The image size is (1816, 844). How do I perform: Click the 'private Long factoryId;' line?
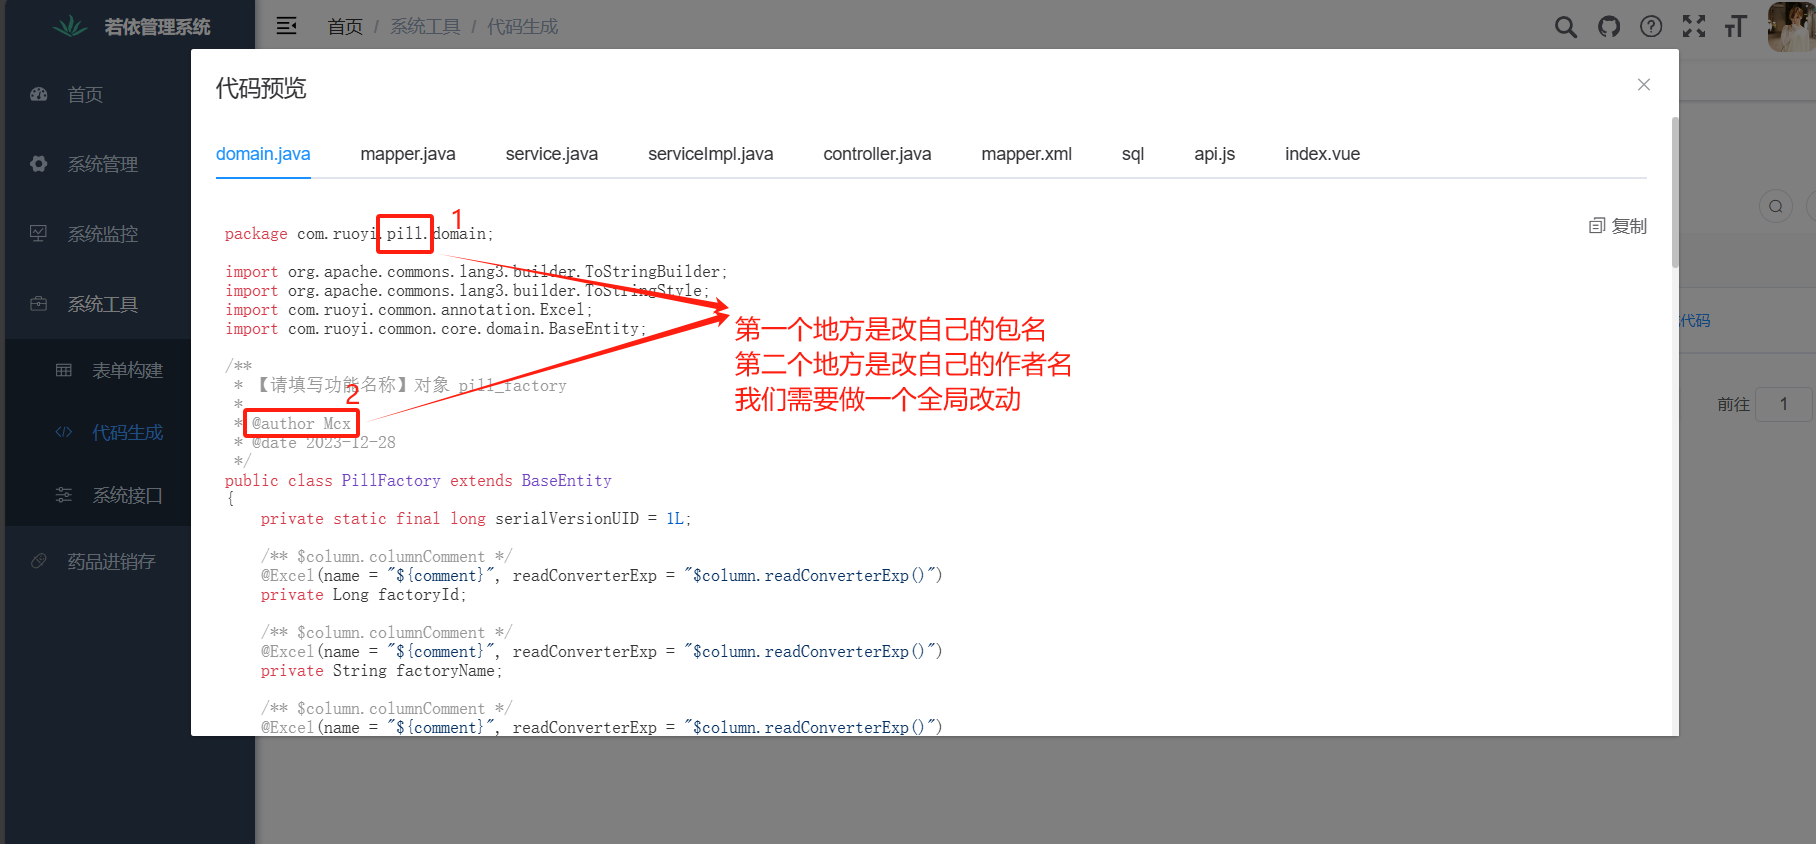tap(363, 595)
